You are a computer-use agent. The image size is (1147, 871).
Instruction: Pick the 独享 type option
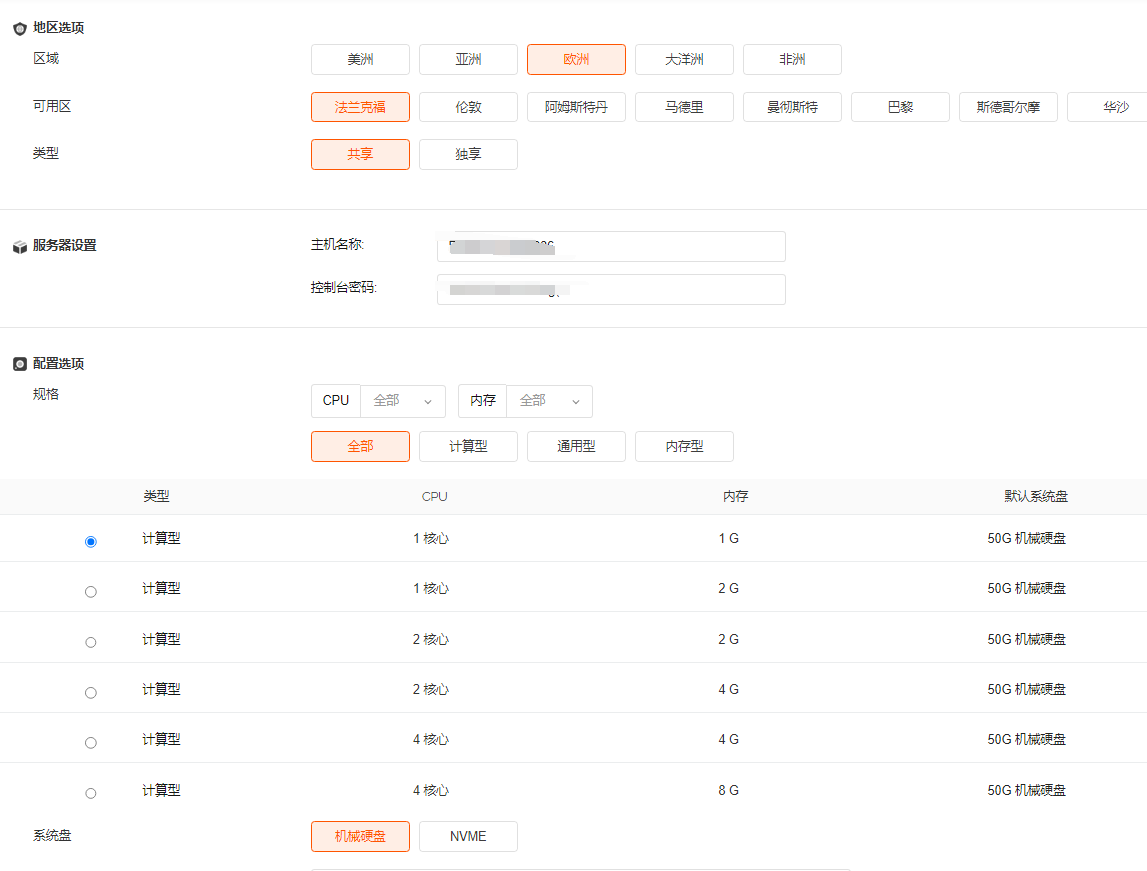coord(468,155)
